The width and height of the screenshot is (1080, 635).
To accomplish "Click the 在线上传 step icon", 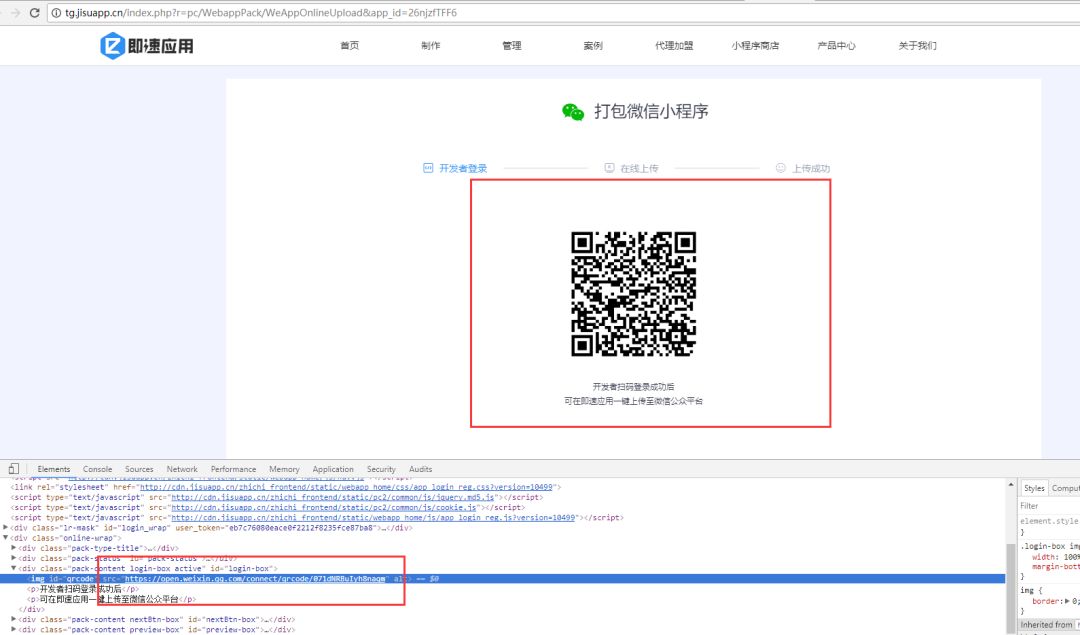I will 609,168.
